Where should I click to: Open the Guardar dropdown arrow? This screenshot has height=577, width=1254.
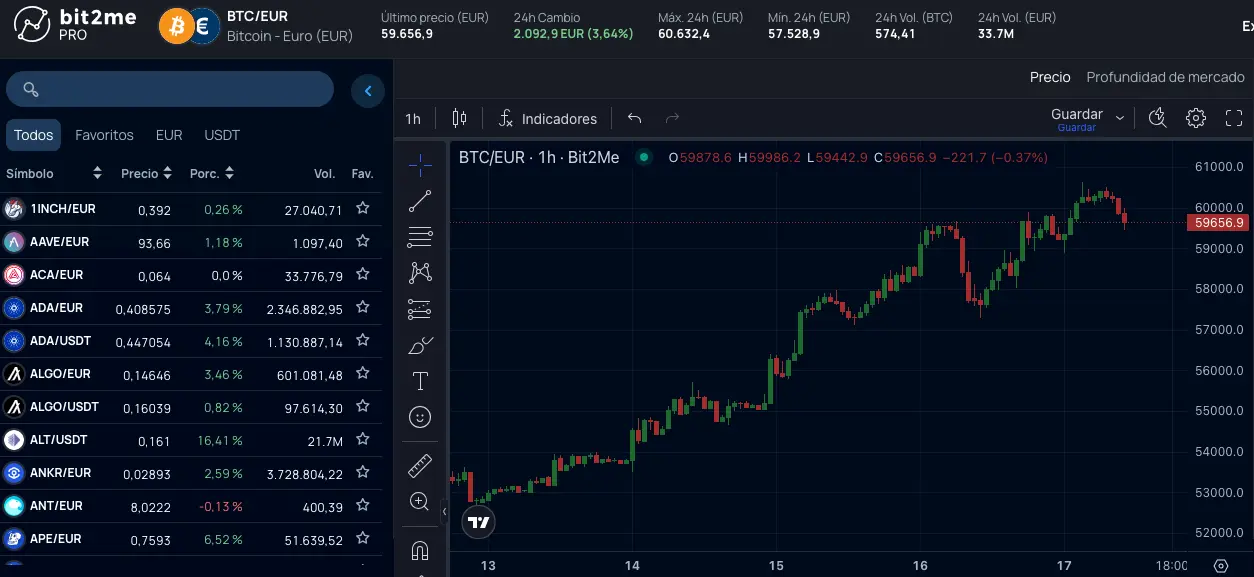pos(1120,118)
